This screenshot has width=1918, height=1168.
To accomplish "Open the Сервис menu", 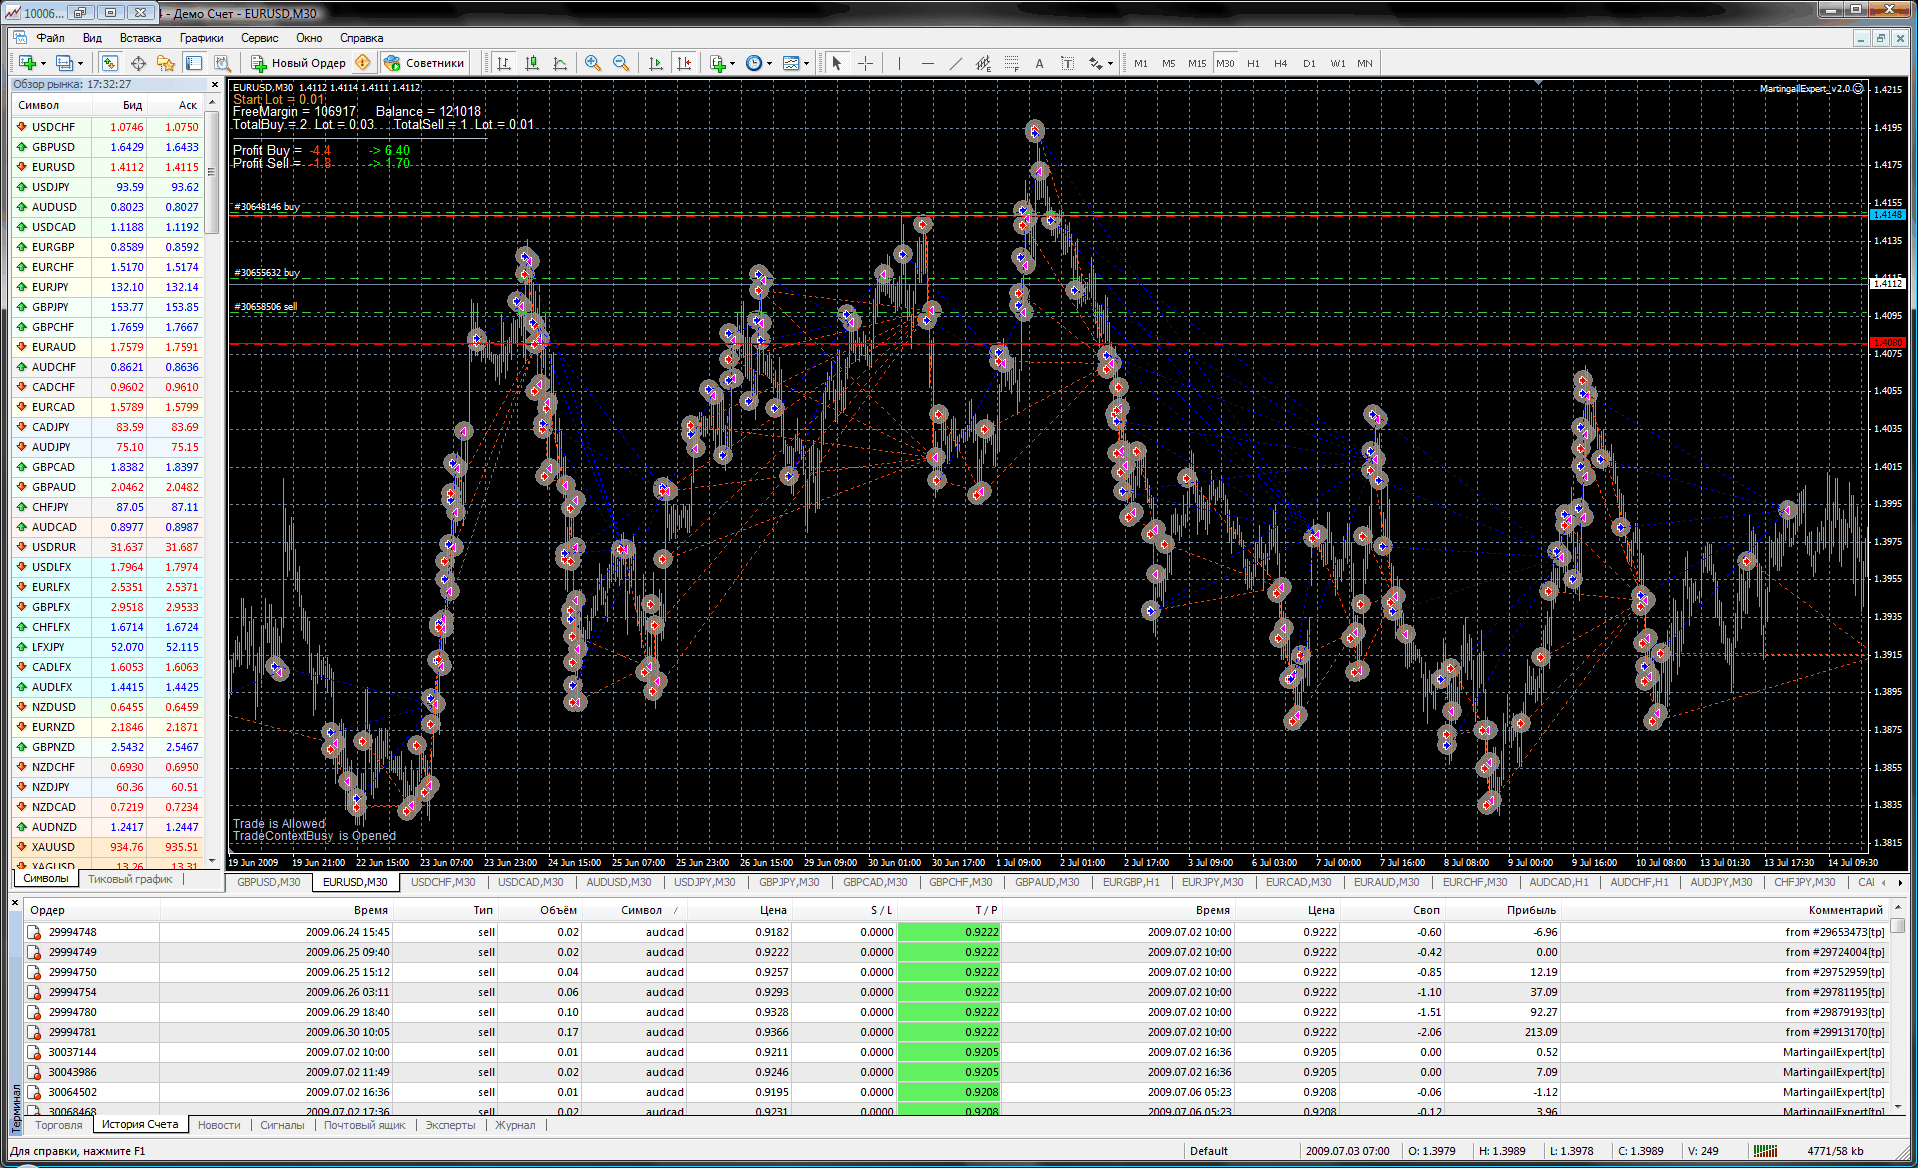I will click(259, 38).
